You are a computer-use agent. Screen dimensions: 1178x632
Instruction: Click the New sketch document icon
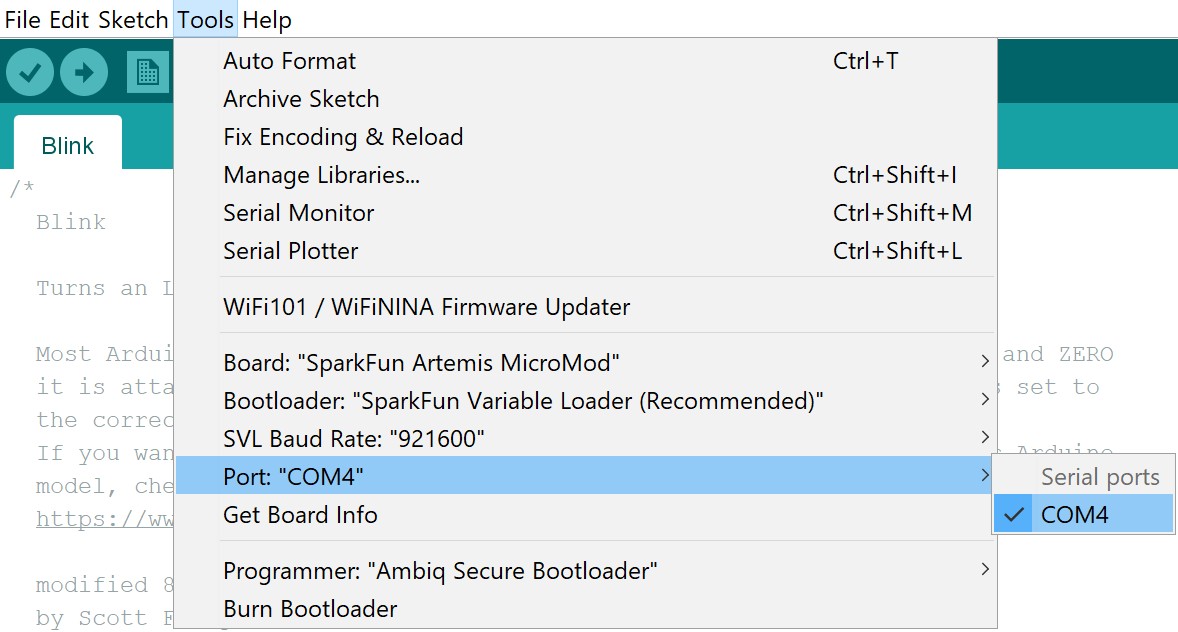click(x=148, y=72)
